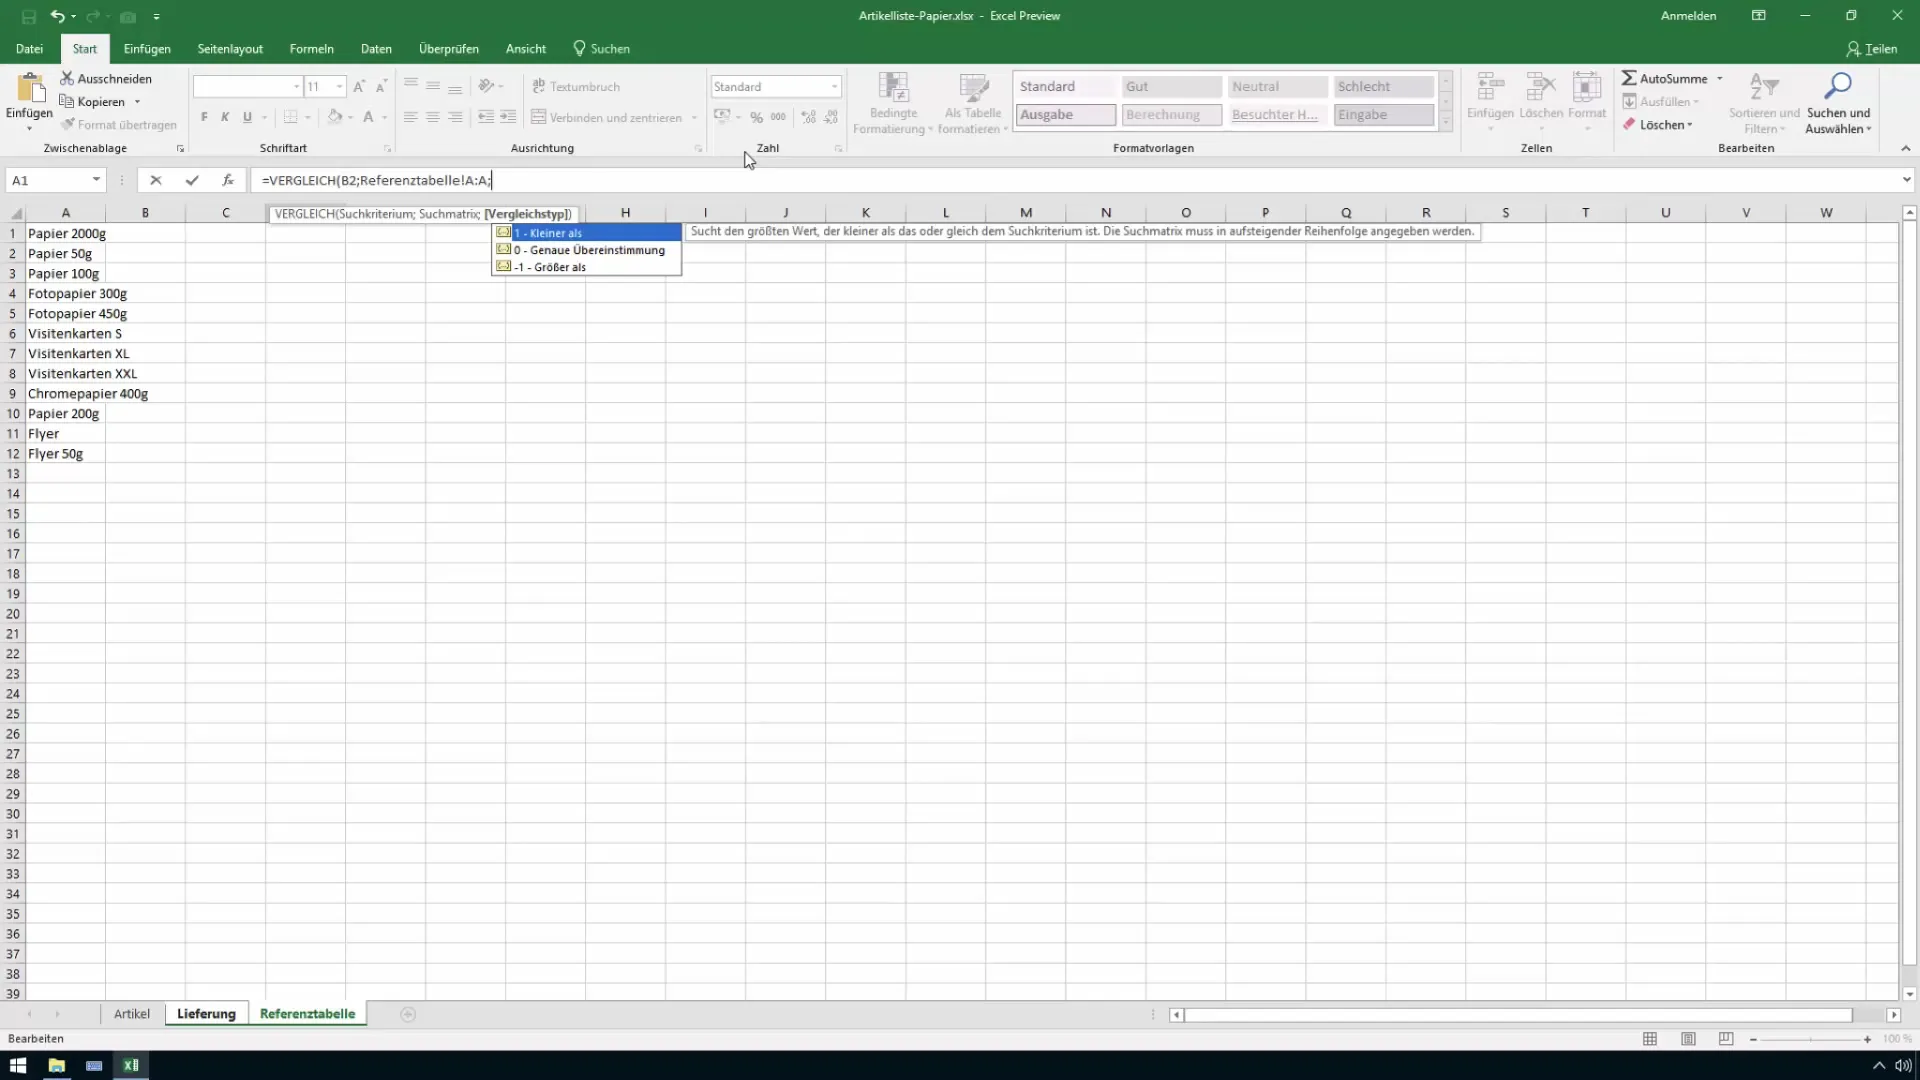
Task: Click the Ausgabe cell style button
Action: pyautogui.click(x=1065, y=115)
